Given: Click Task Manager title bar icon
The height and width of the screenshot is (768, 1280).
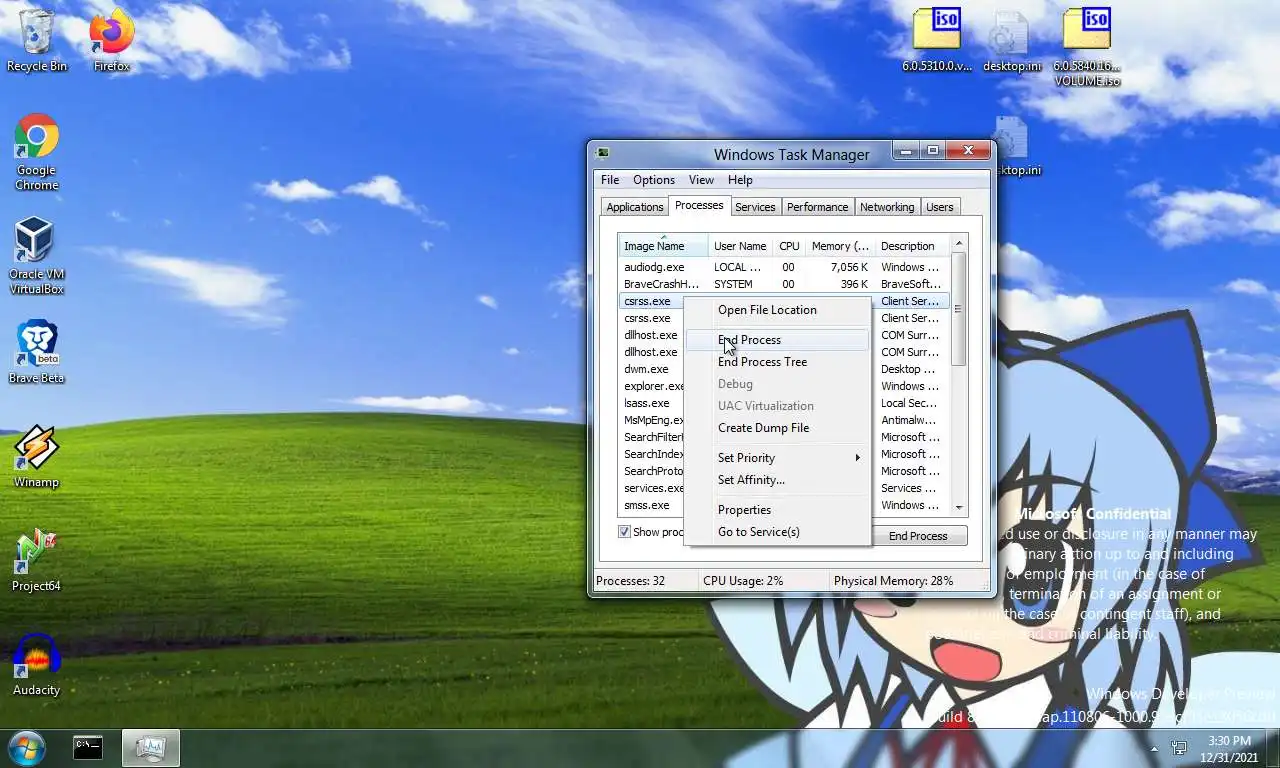Looking at the screenshot, I should (x=603, y=153).
